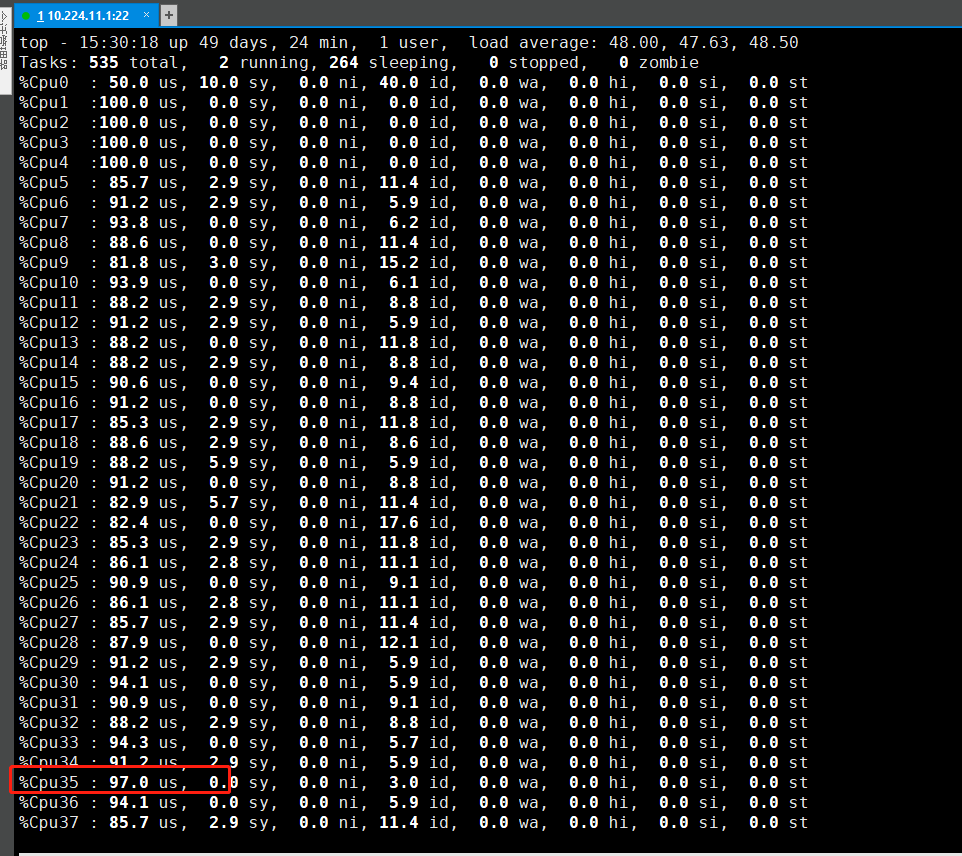The width and height of the screenshot is (962, 856).
Task: Click the green connection status dot
Action: 26,16
